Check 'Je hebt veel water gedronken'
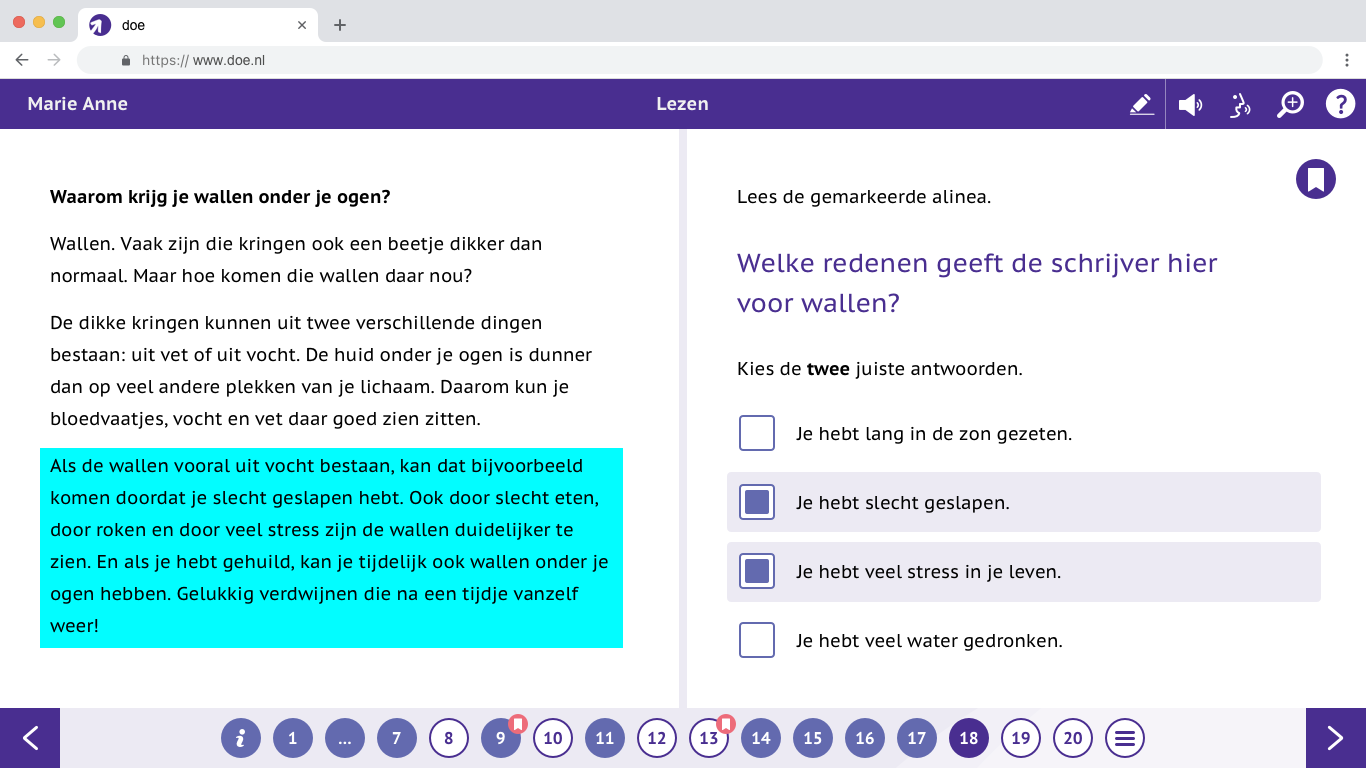Image resolution: width=1366 pixels, height=768 pixels. click(x=757, y=641)
